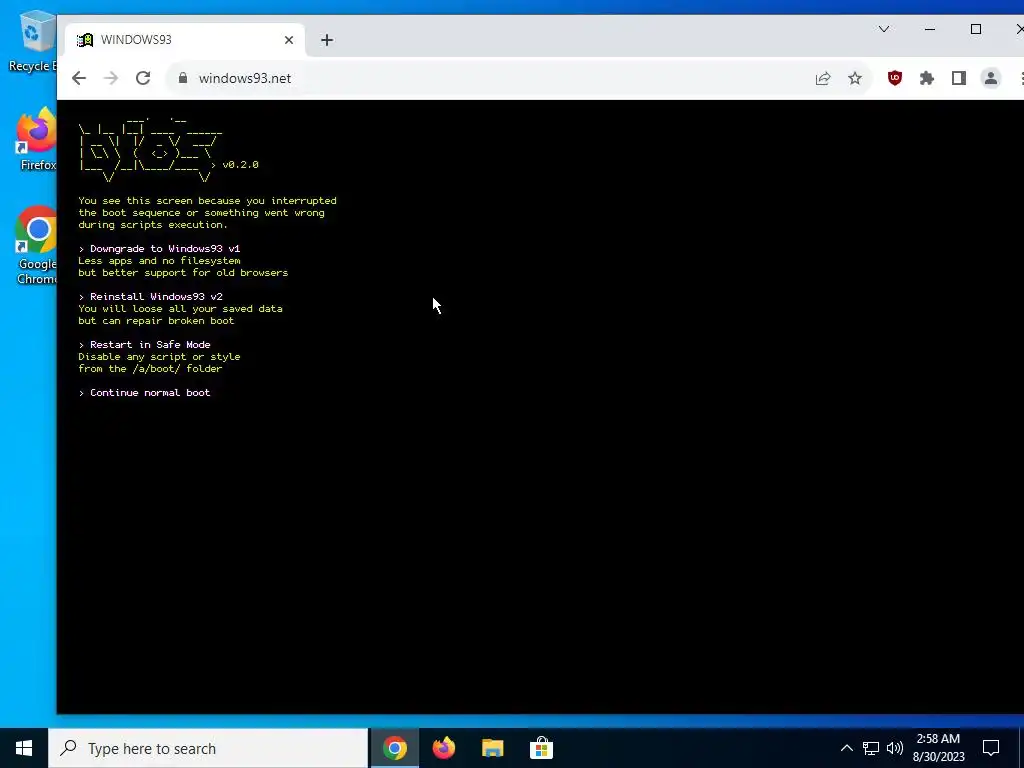The width and height of the screenshot is (1024, 768).
Task: Open the volume tray icon
Action: [895, 748]
